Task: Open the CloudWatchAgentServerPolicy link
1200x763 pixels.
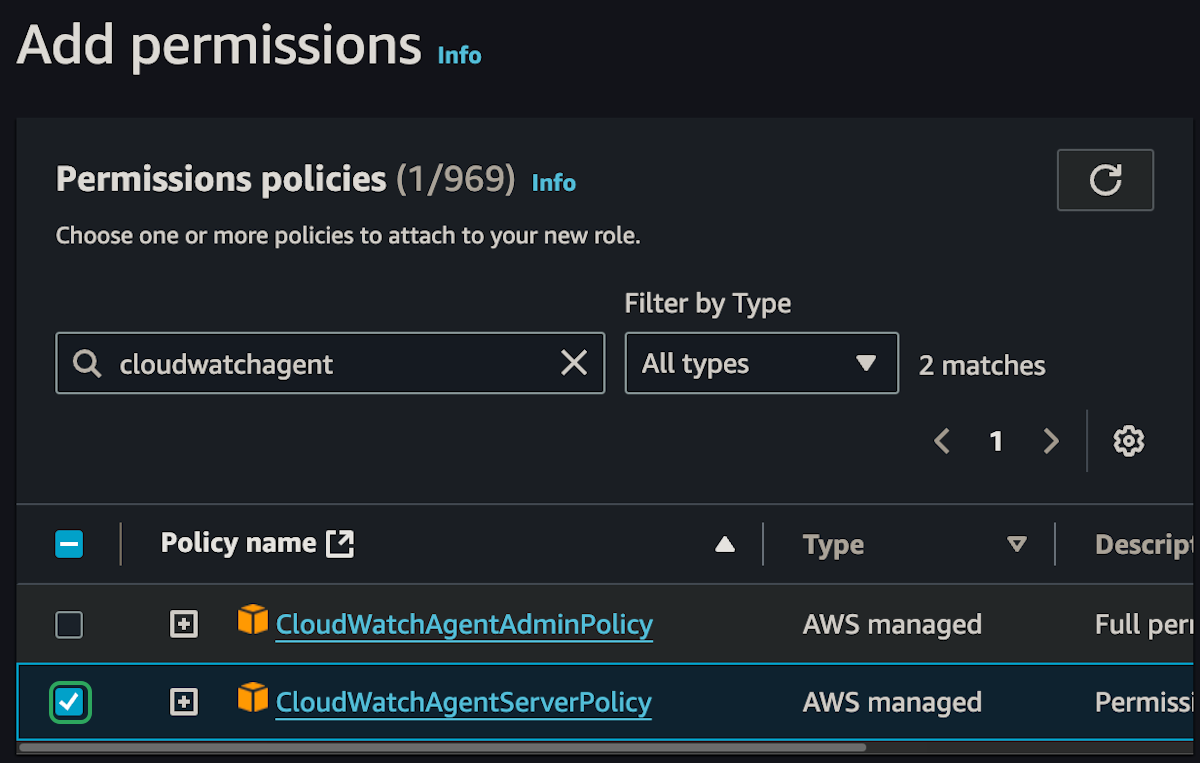Action: point(464,702)
